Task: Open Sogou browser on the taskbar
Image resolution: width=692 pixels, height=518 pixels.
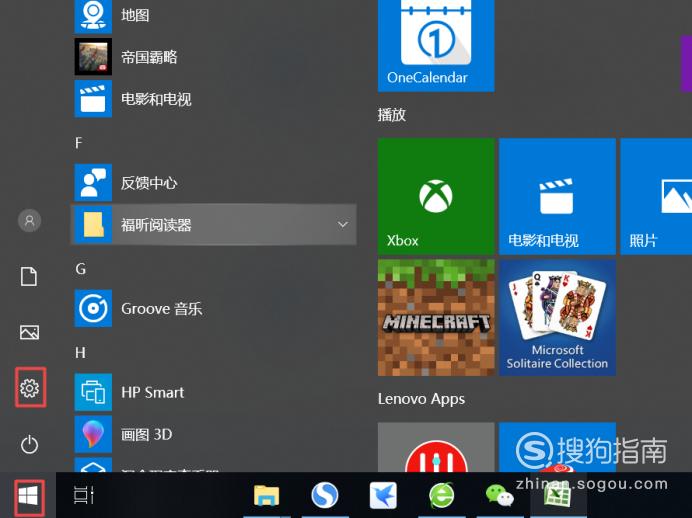Action: 325,495
